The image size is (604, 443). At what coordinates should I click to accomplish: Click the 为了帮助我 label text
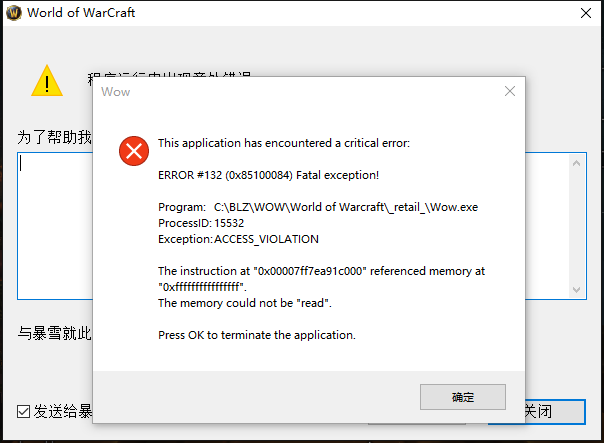[x=54, y=137]
